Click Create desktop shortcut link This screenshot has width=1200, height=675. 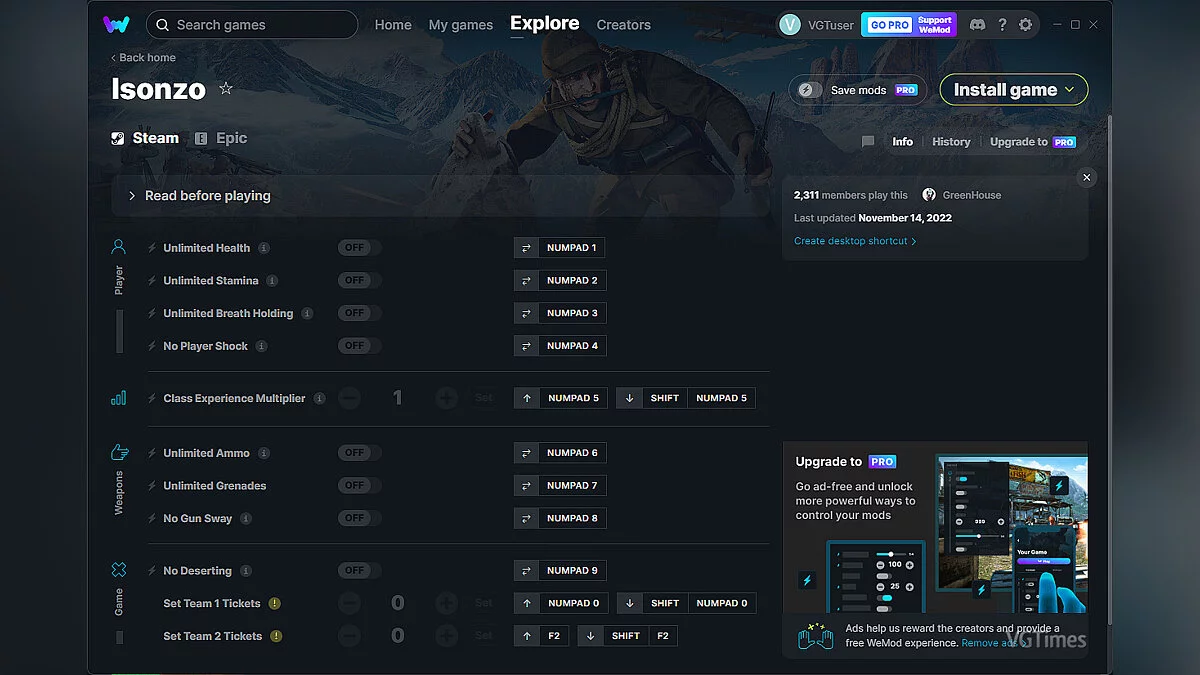click(x=855, y=241)
